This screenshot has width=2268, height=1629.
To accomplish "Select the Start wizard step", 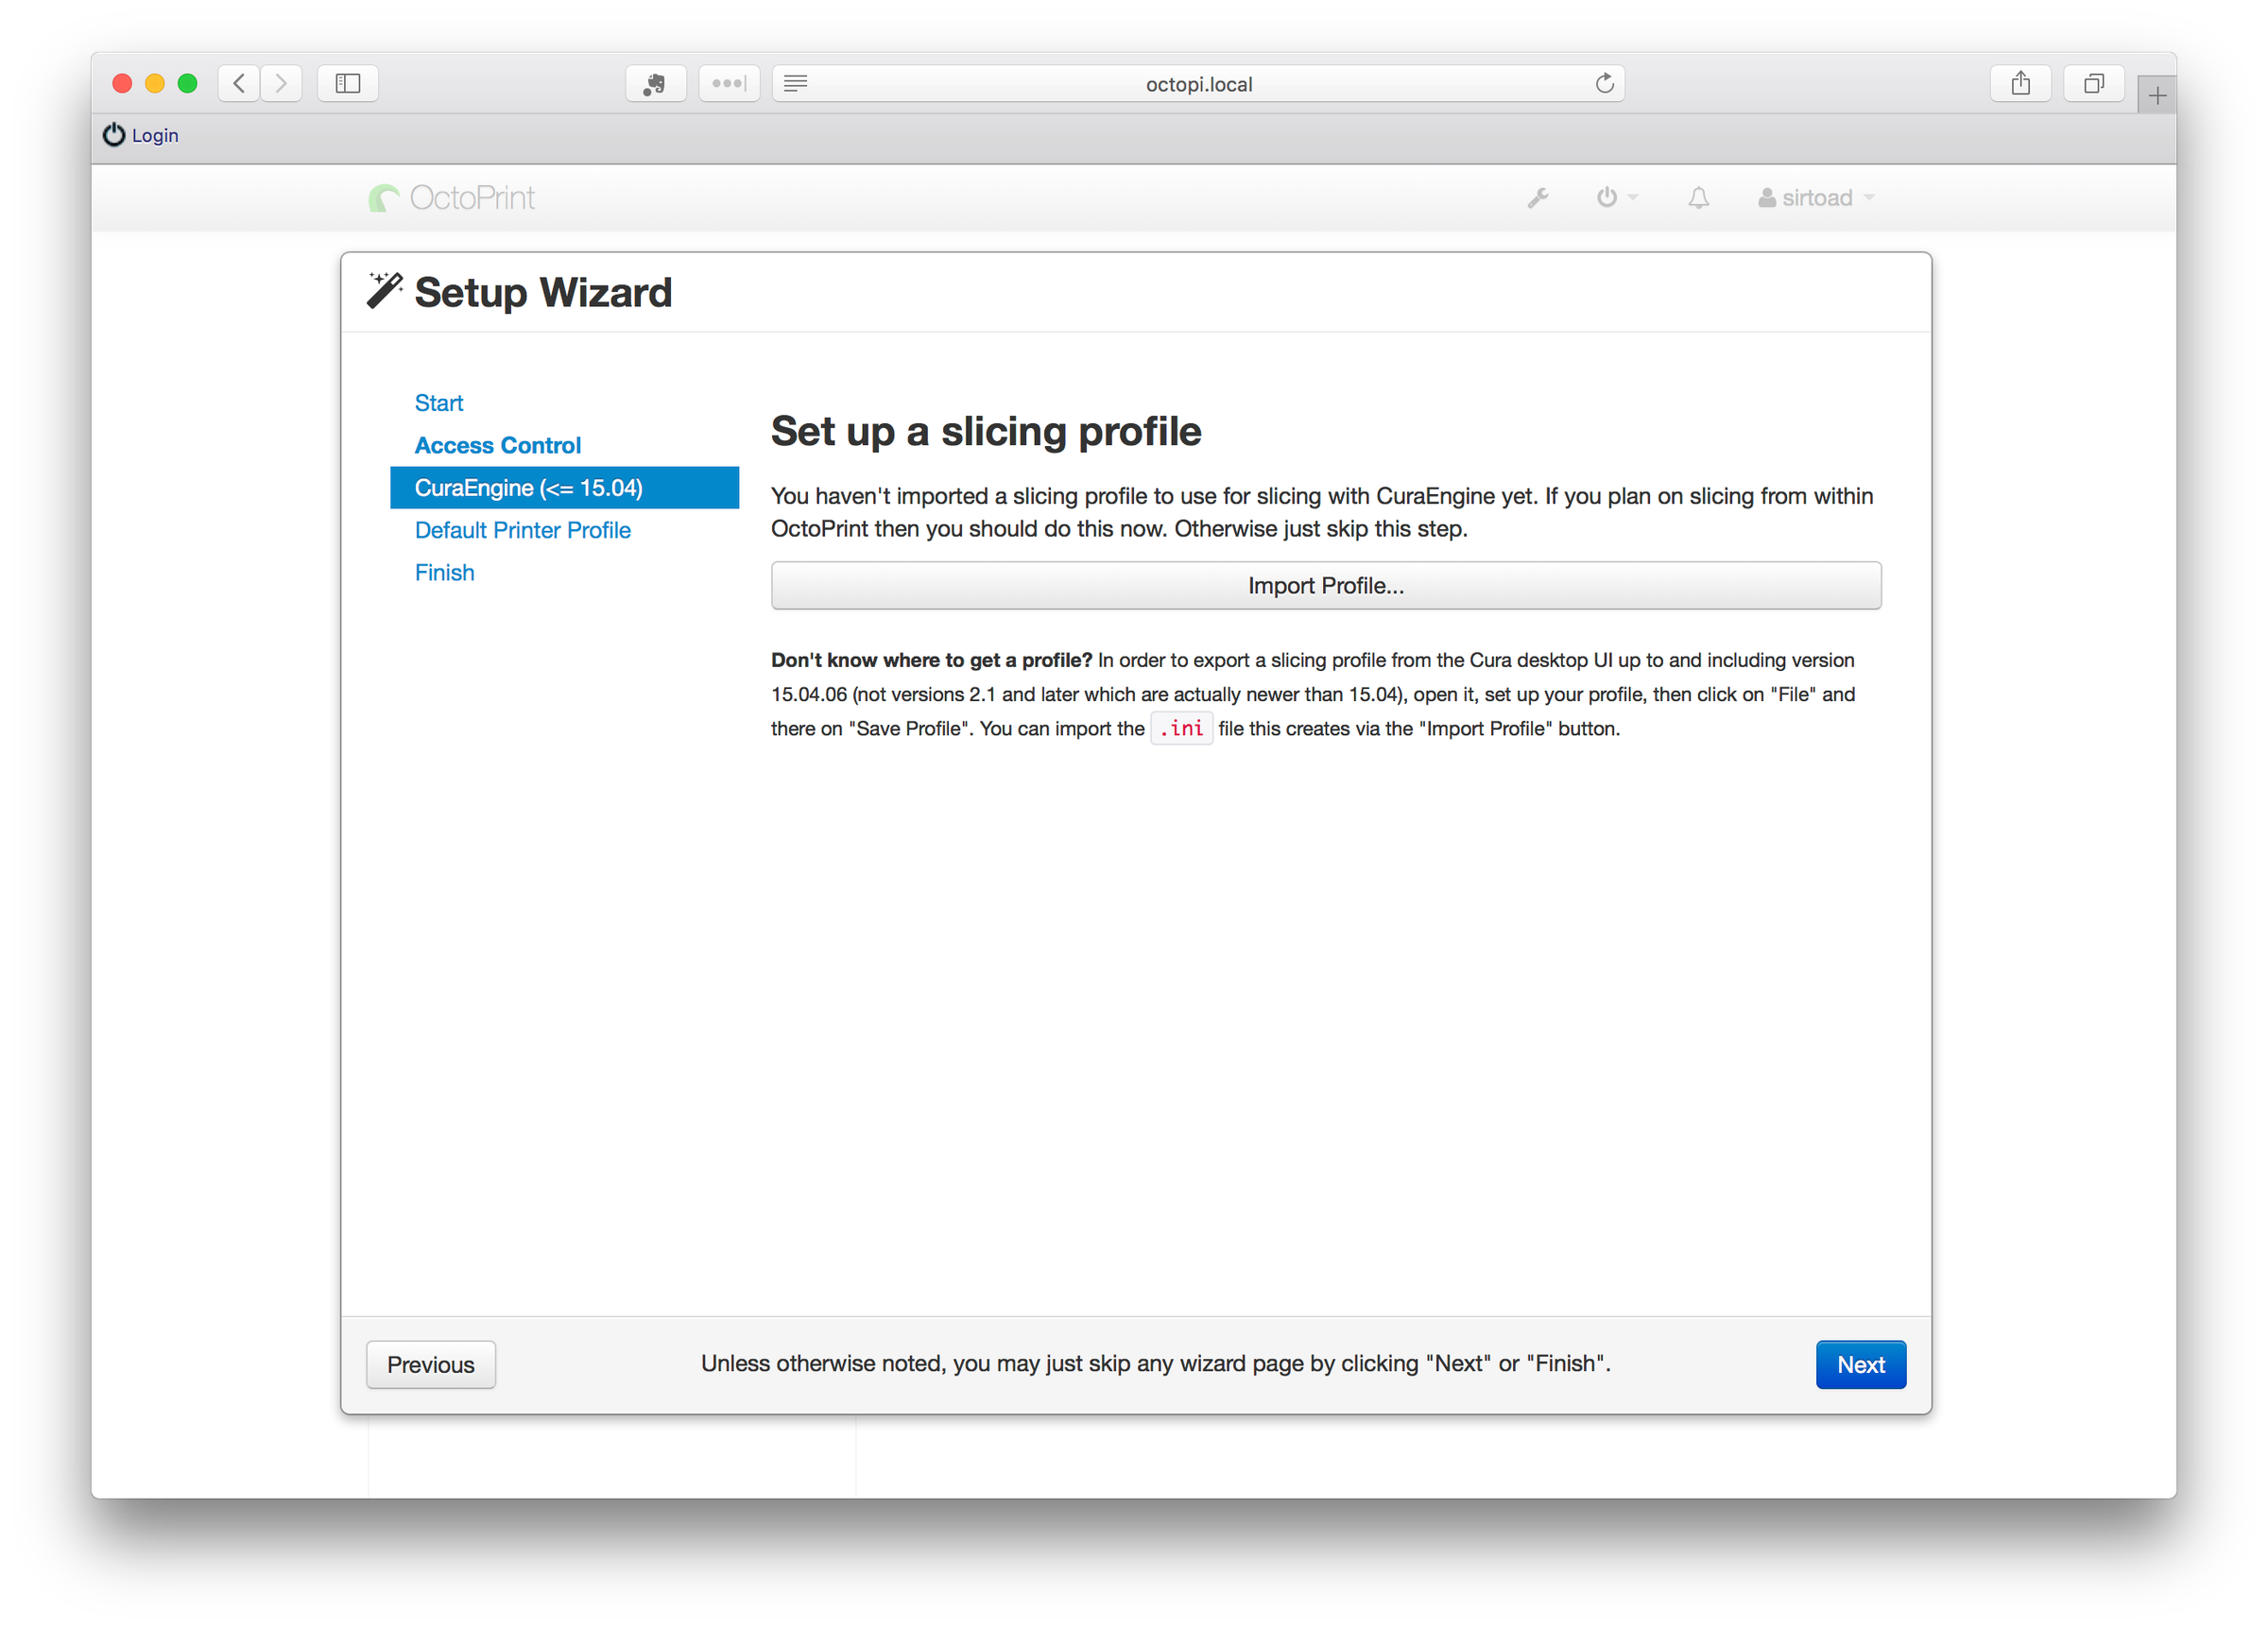I will click(x=438, y=403).
